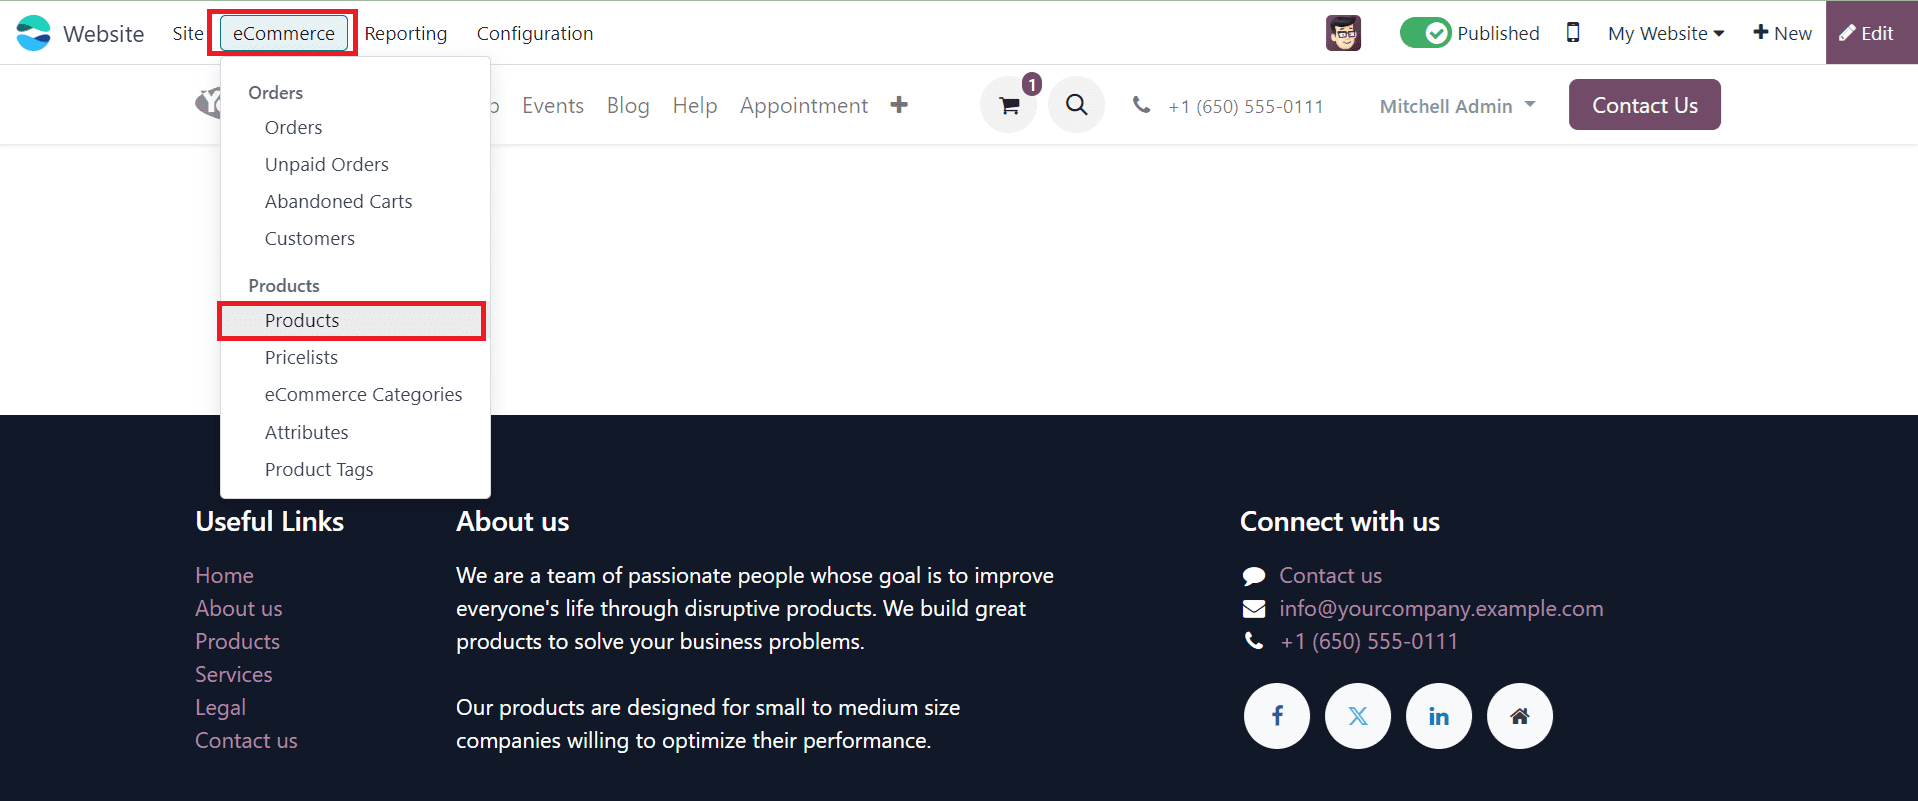Image resolution: width=1918 pixels, height=801 pixels.
Task: Open the Configuration menu
Action: tap(535, 33)
